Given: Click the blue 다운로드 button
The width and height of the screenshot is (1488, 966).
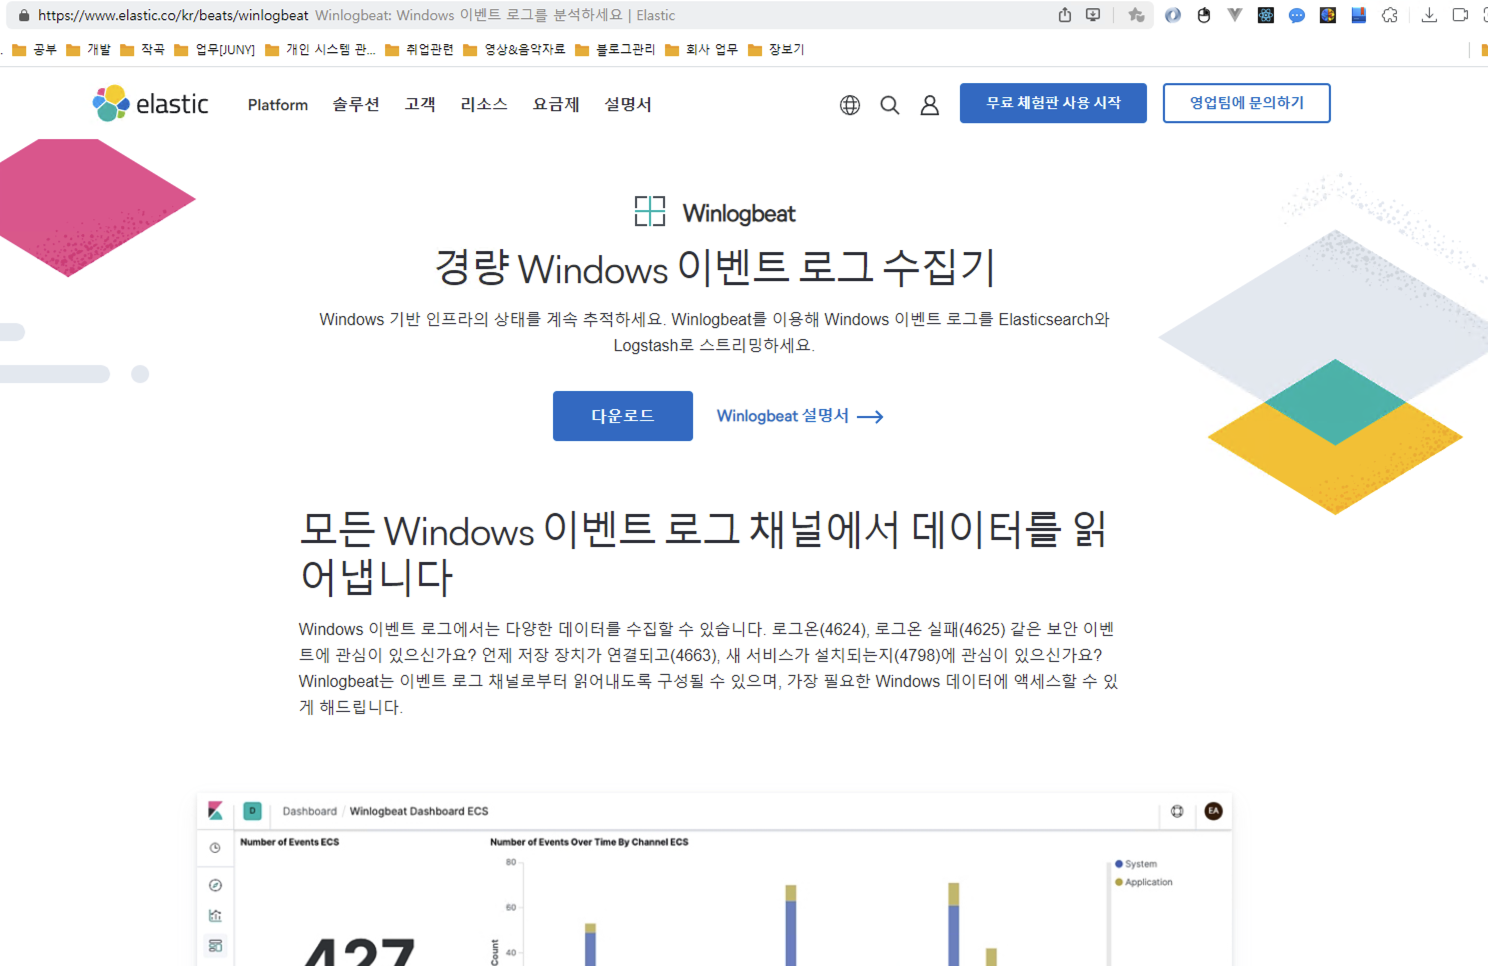Looking at the screenshot, I should coord(623,416).
